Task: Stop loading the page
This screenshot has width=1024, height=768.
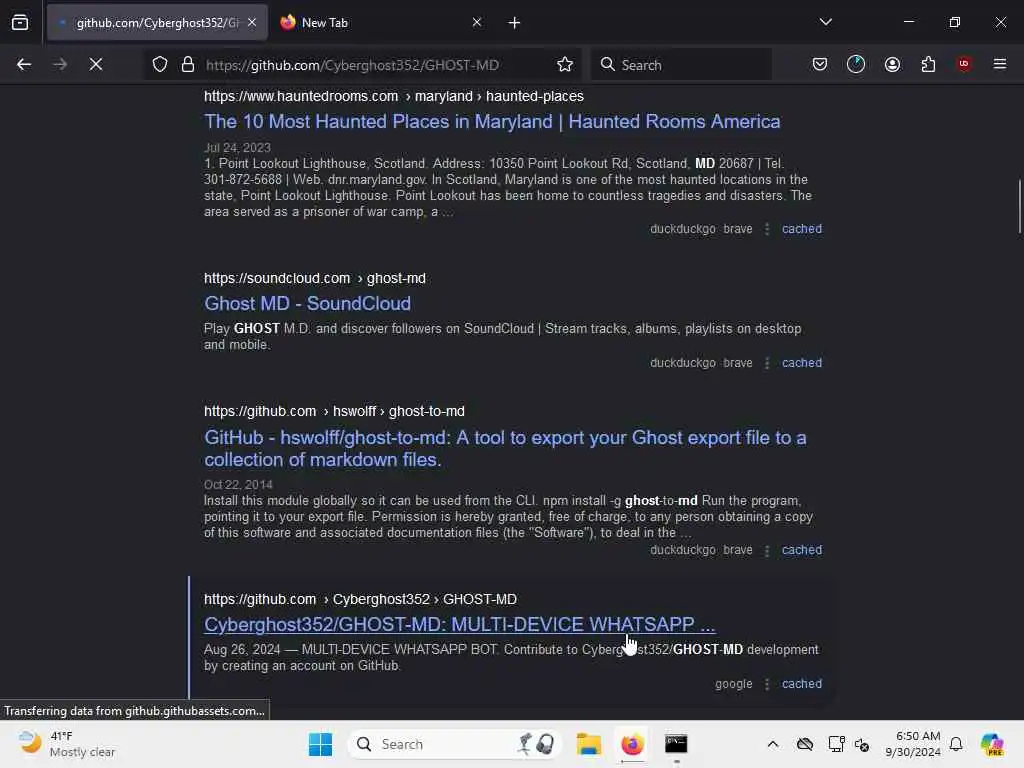Action: pos(96,65)
